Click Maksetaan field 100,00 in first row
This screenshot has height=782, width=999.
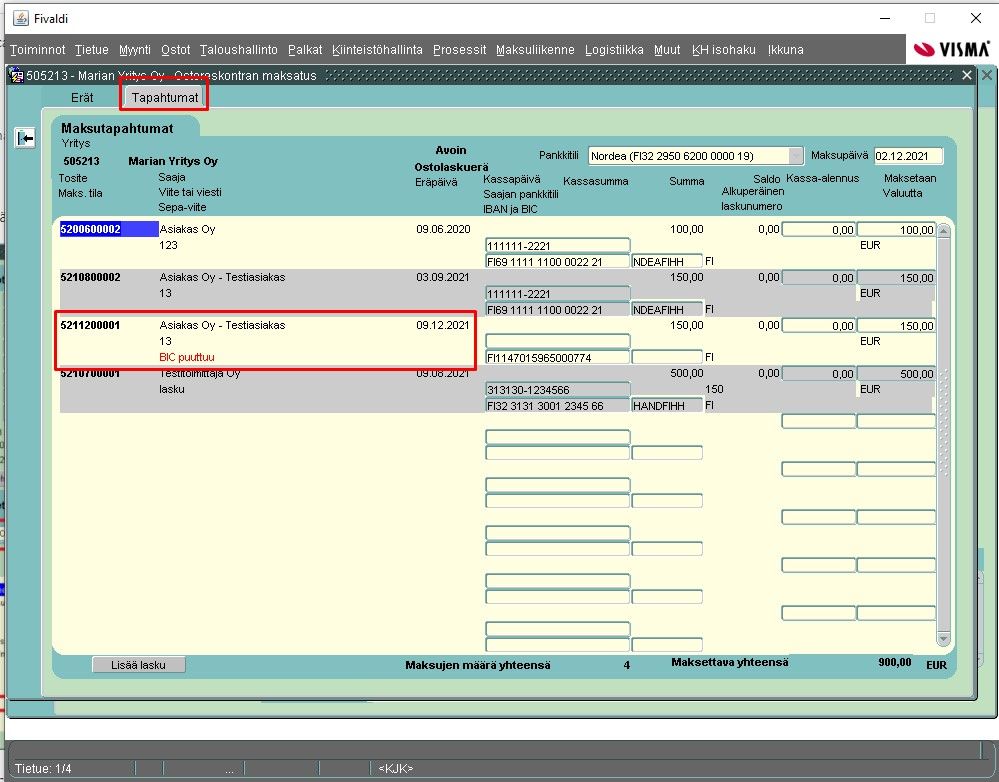[896, 229]
